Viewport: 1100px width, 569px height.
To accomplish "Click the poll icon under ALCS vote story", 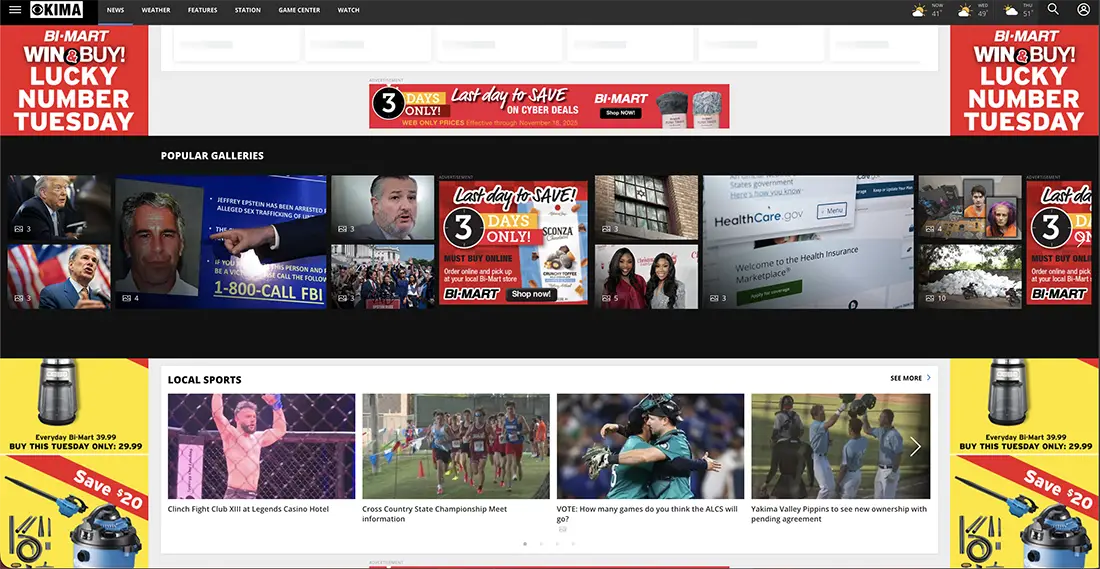I will [x=563, y=529].
